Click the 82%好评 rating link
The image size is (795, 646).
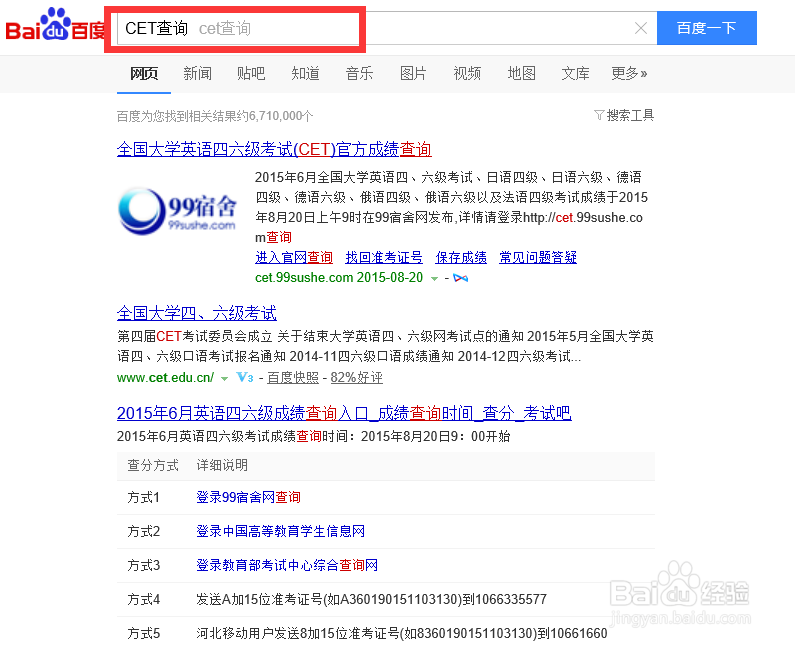(x=356, y=378)
